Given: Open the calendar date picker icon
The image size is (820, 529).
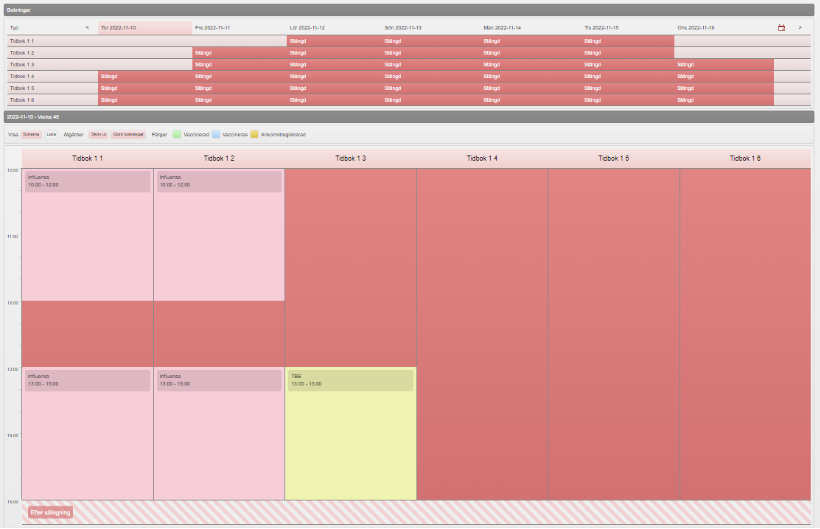Looking at the screenshot, I should pyautogui.click(x=781, y=28).
